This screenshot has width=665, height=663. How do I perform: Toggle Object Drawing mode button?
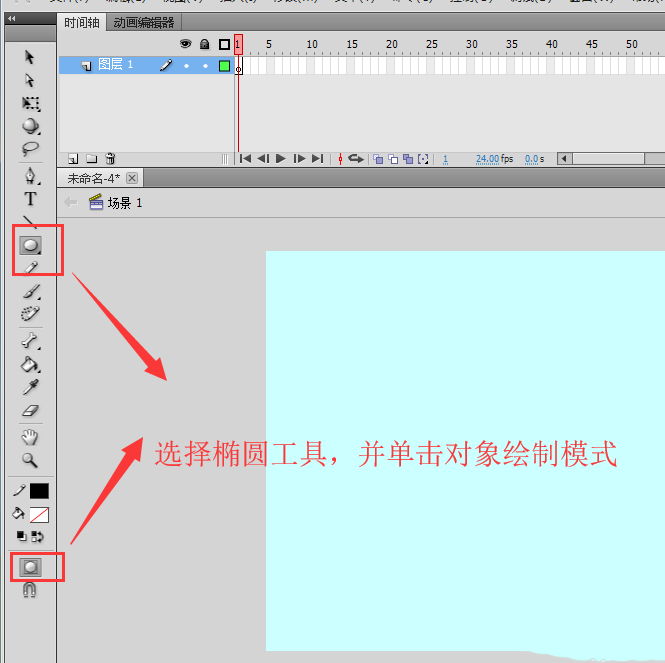pos(31,567)
